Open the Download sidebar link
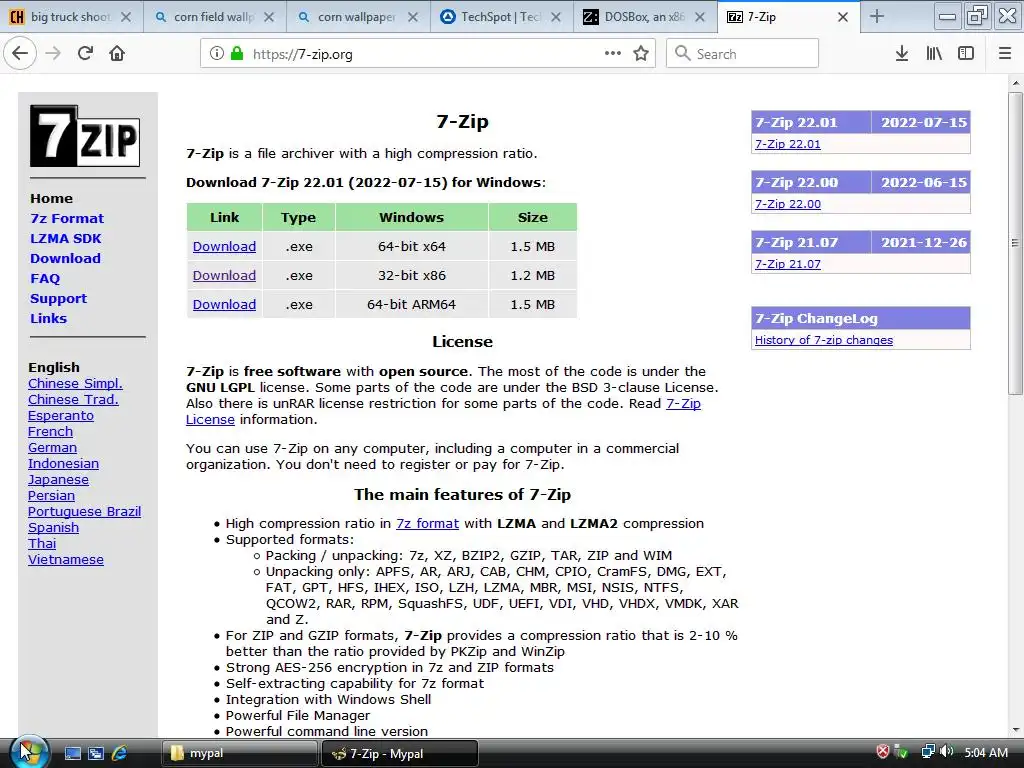The image size is (1024, 768). (65, 258)
